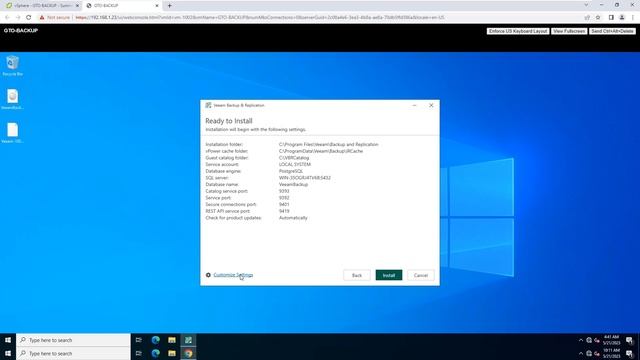Screen dimensions: 640x360
Task: Open the Chrome profile icon
Action: click(x=622, y=18)
